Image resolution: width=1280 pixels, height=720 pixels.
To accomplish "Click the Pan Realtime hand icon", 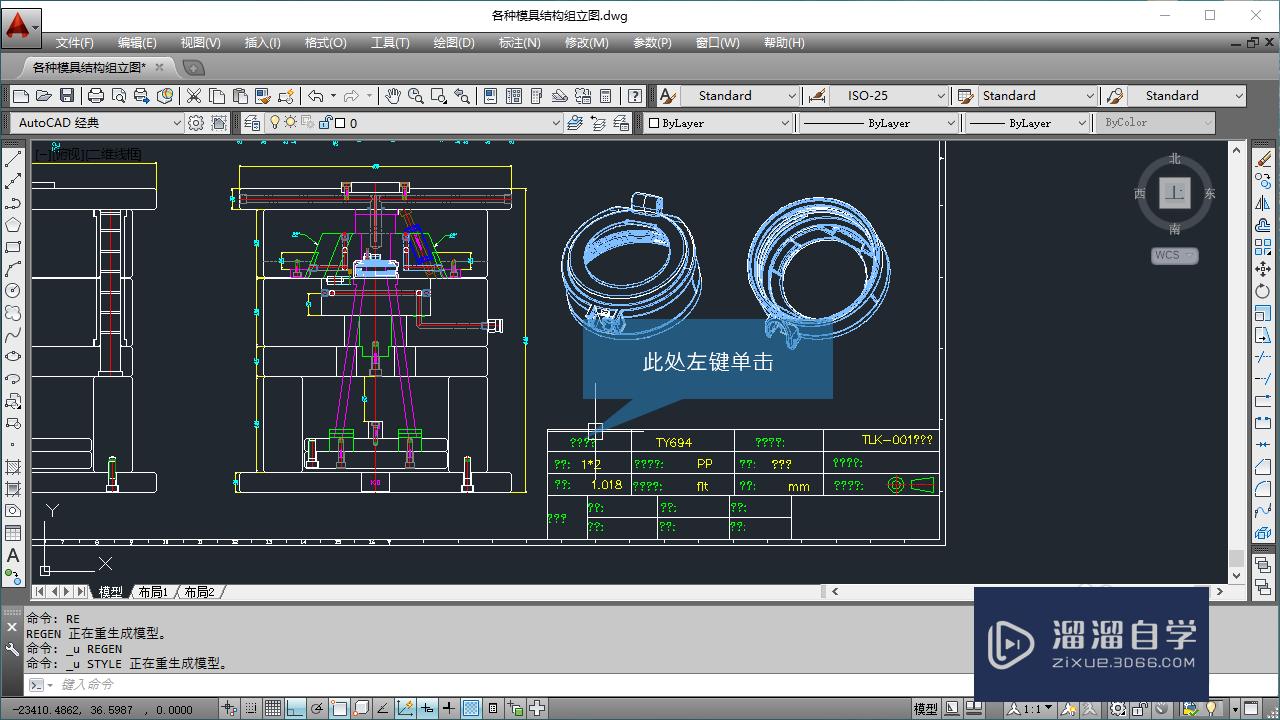I will (x=394, y=95).
